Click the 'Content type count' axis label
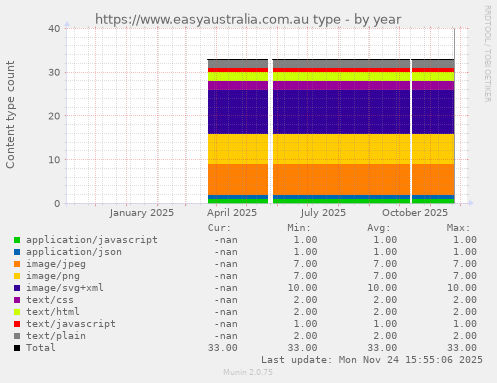This screenshot has height=383, width=497. point(10,115)
